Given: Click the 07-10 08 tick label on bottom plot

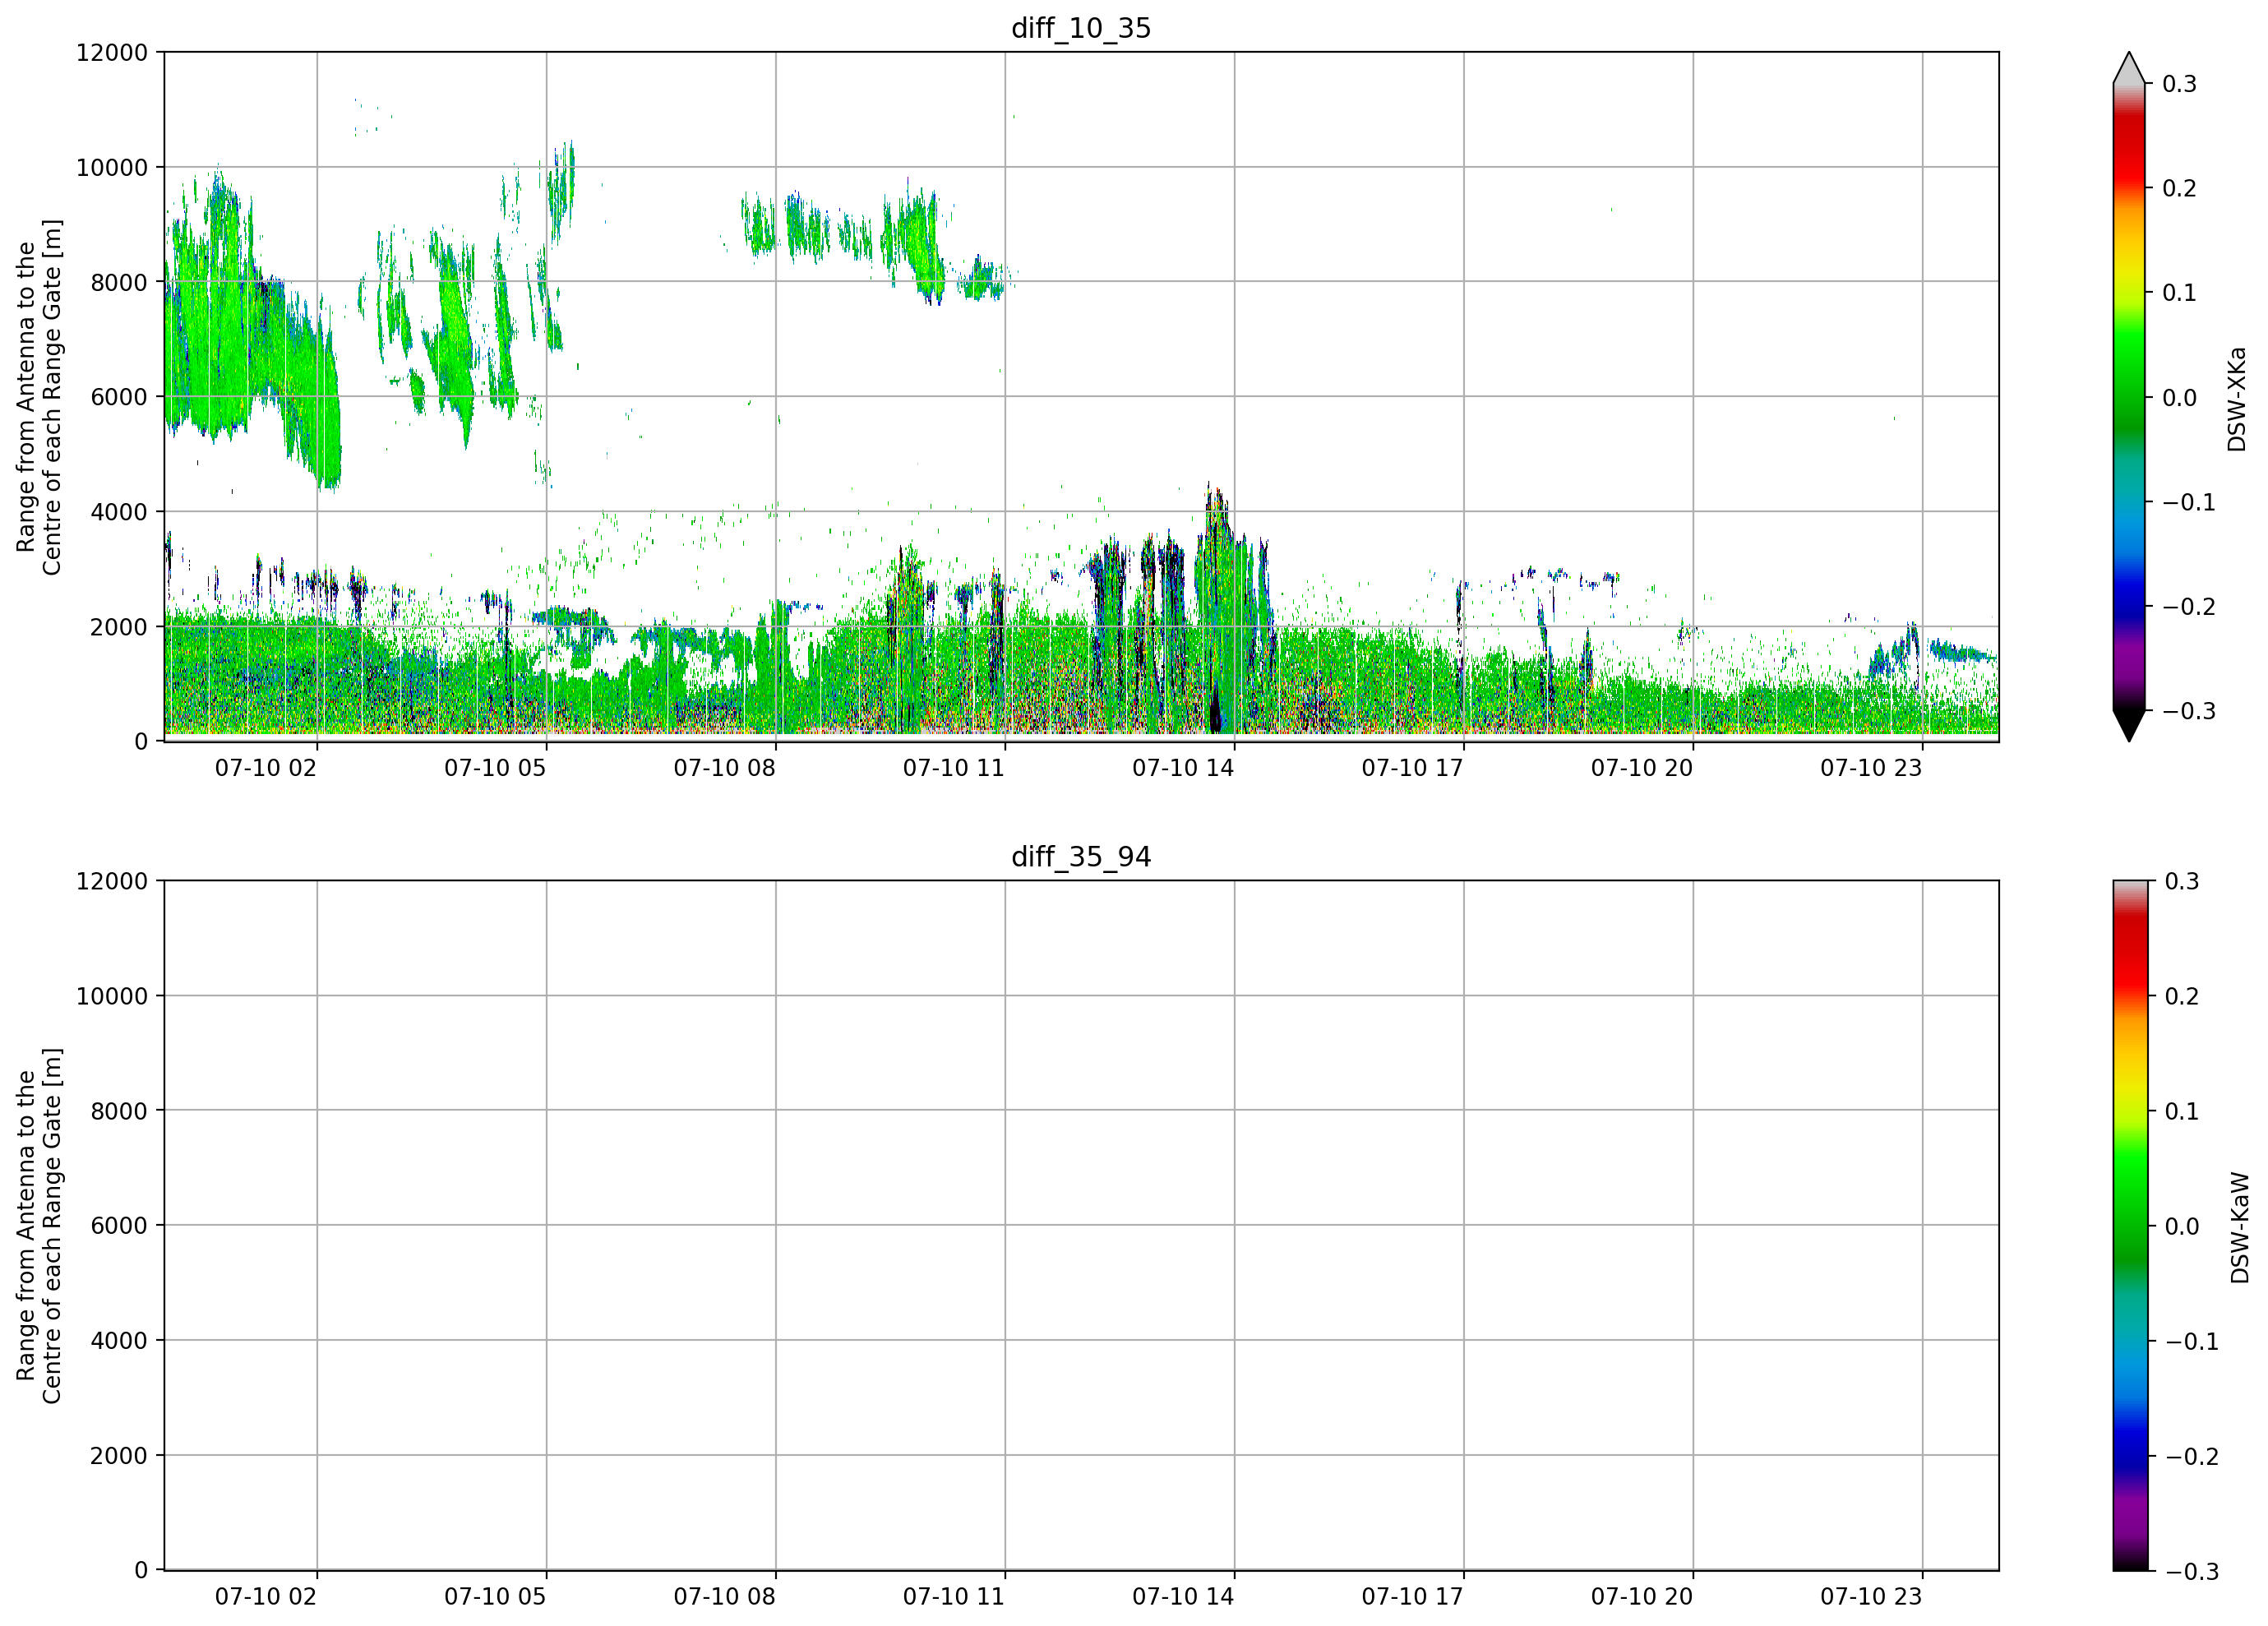Looking at the screenshot, I should 724,1597.
